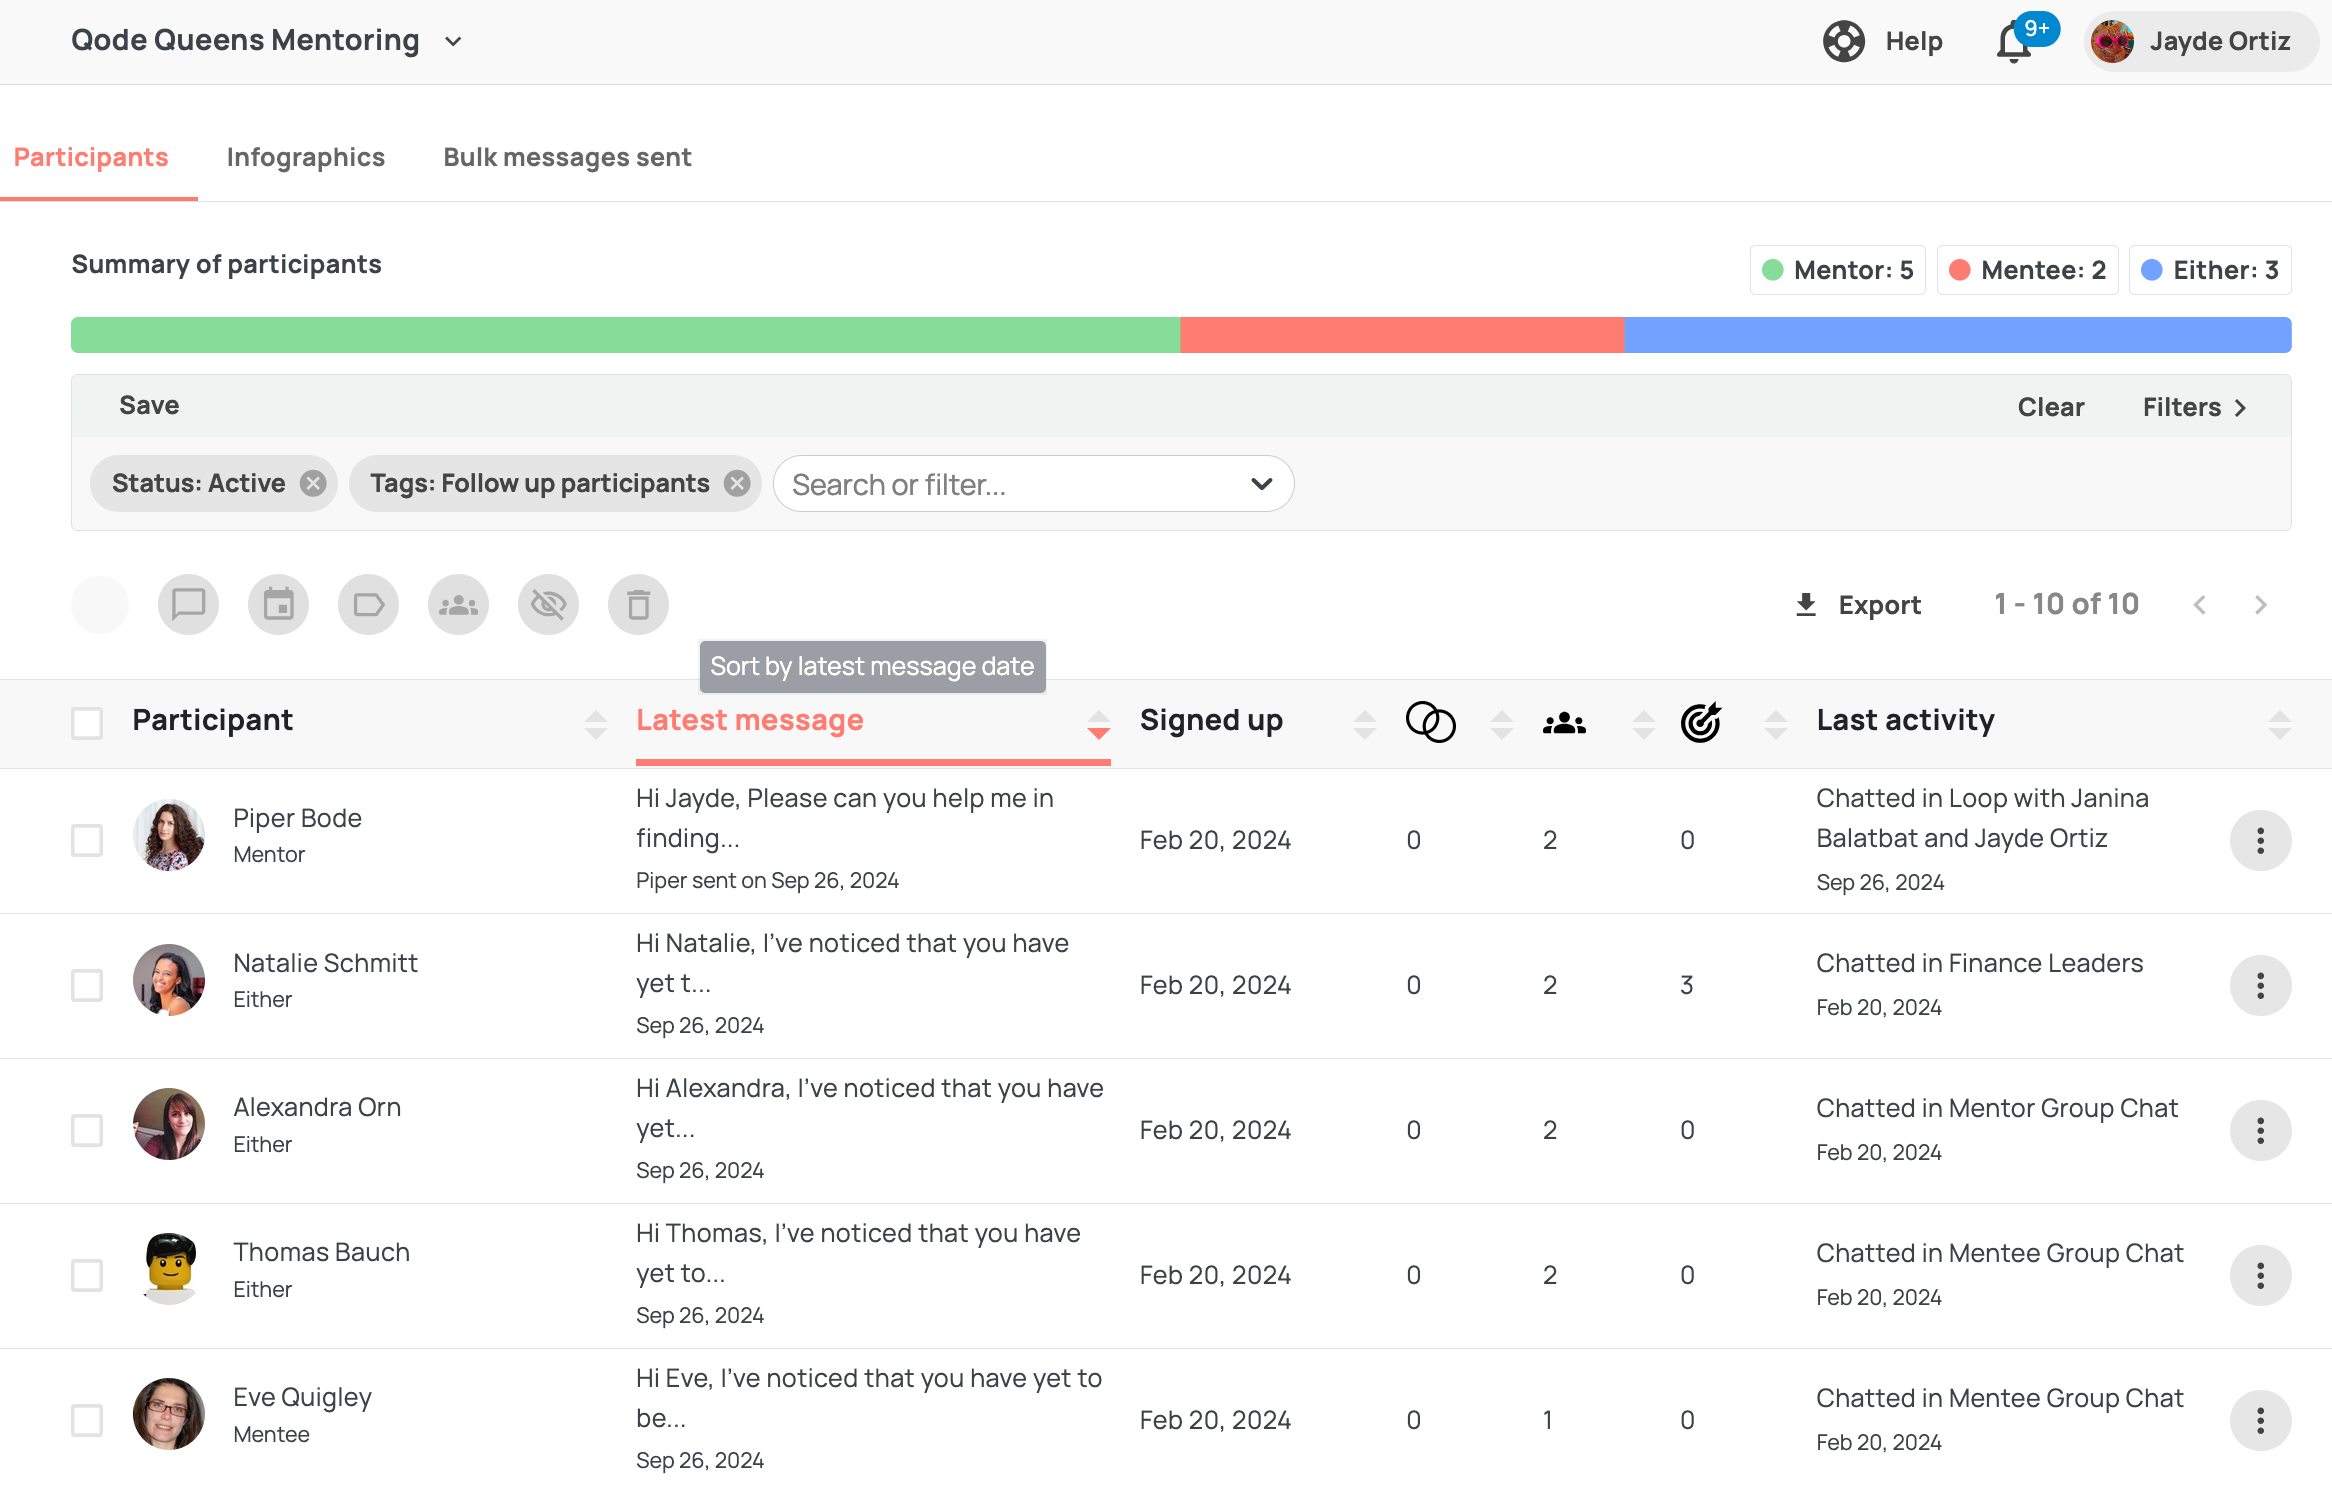This screenshot has height=1490, width=2332.
Task: Click the Mentor: 5 legend chip
Action: (1837, 270)
